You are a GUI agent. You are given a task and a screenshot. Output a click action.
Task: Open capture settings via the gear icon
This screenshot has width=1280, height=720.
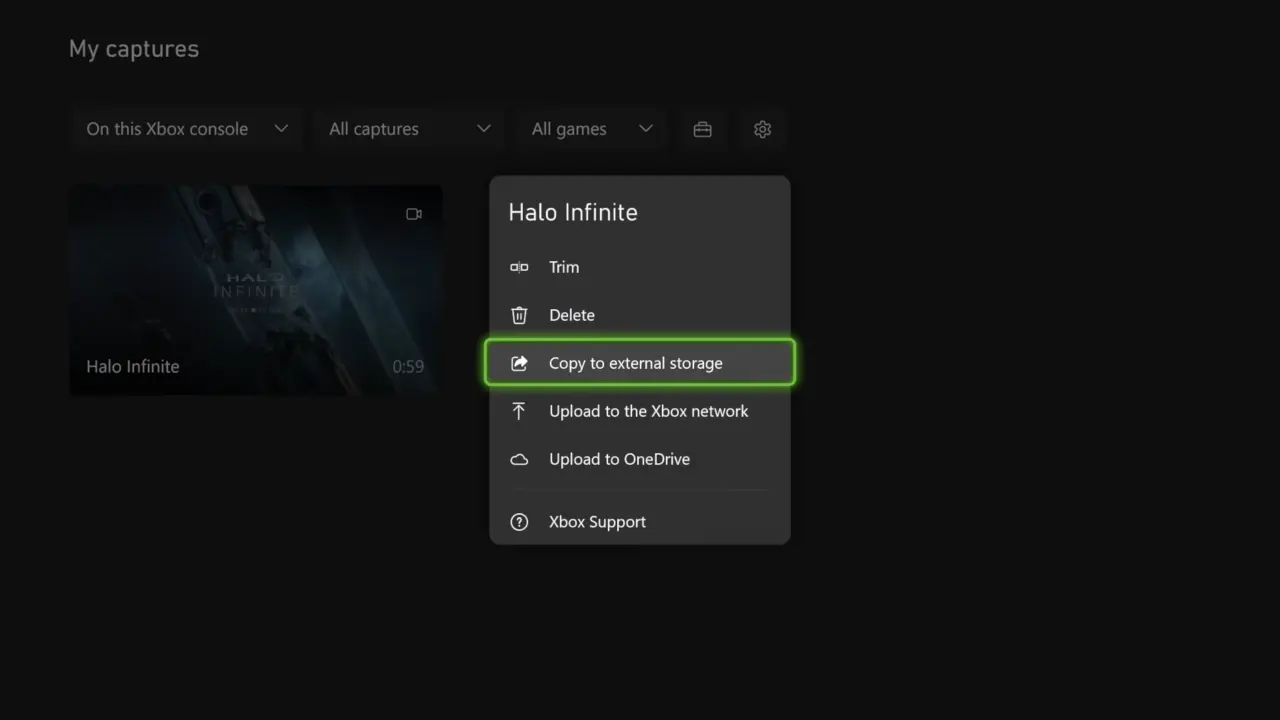(762, 129)
